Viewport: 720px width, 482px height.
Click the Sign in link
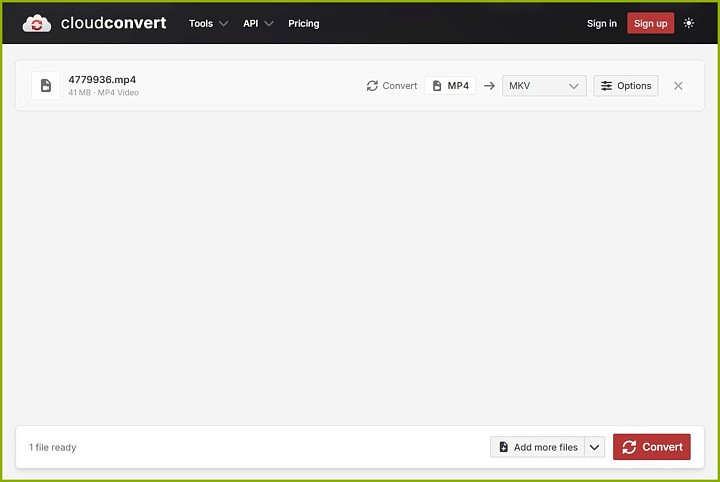tap(602, 23)
